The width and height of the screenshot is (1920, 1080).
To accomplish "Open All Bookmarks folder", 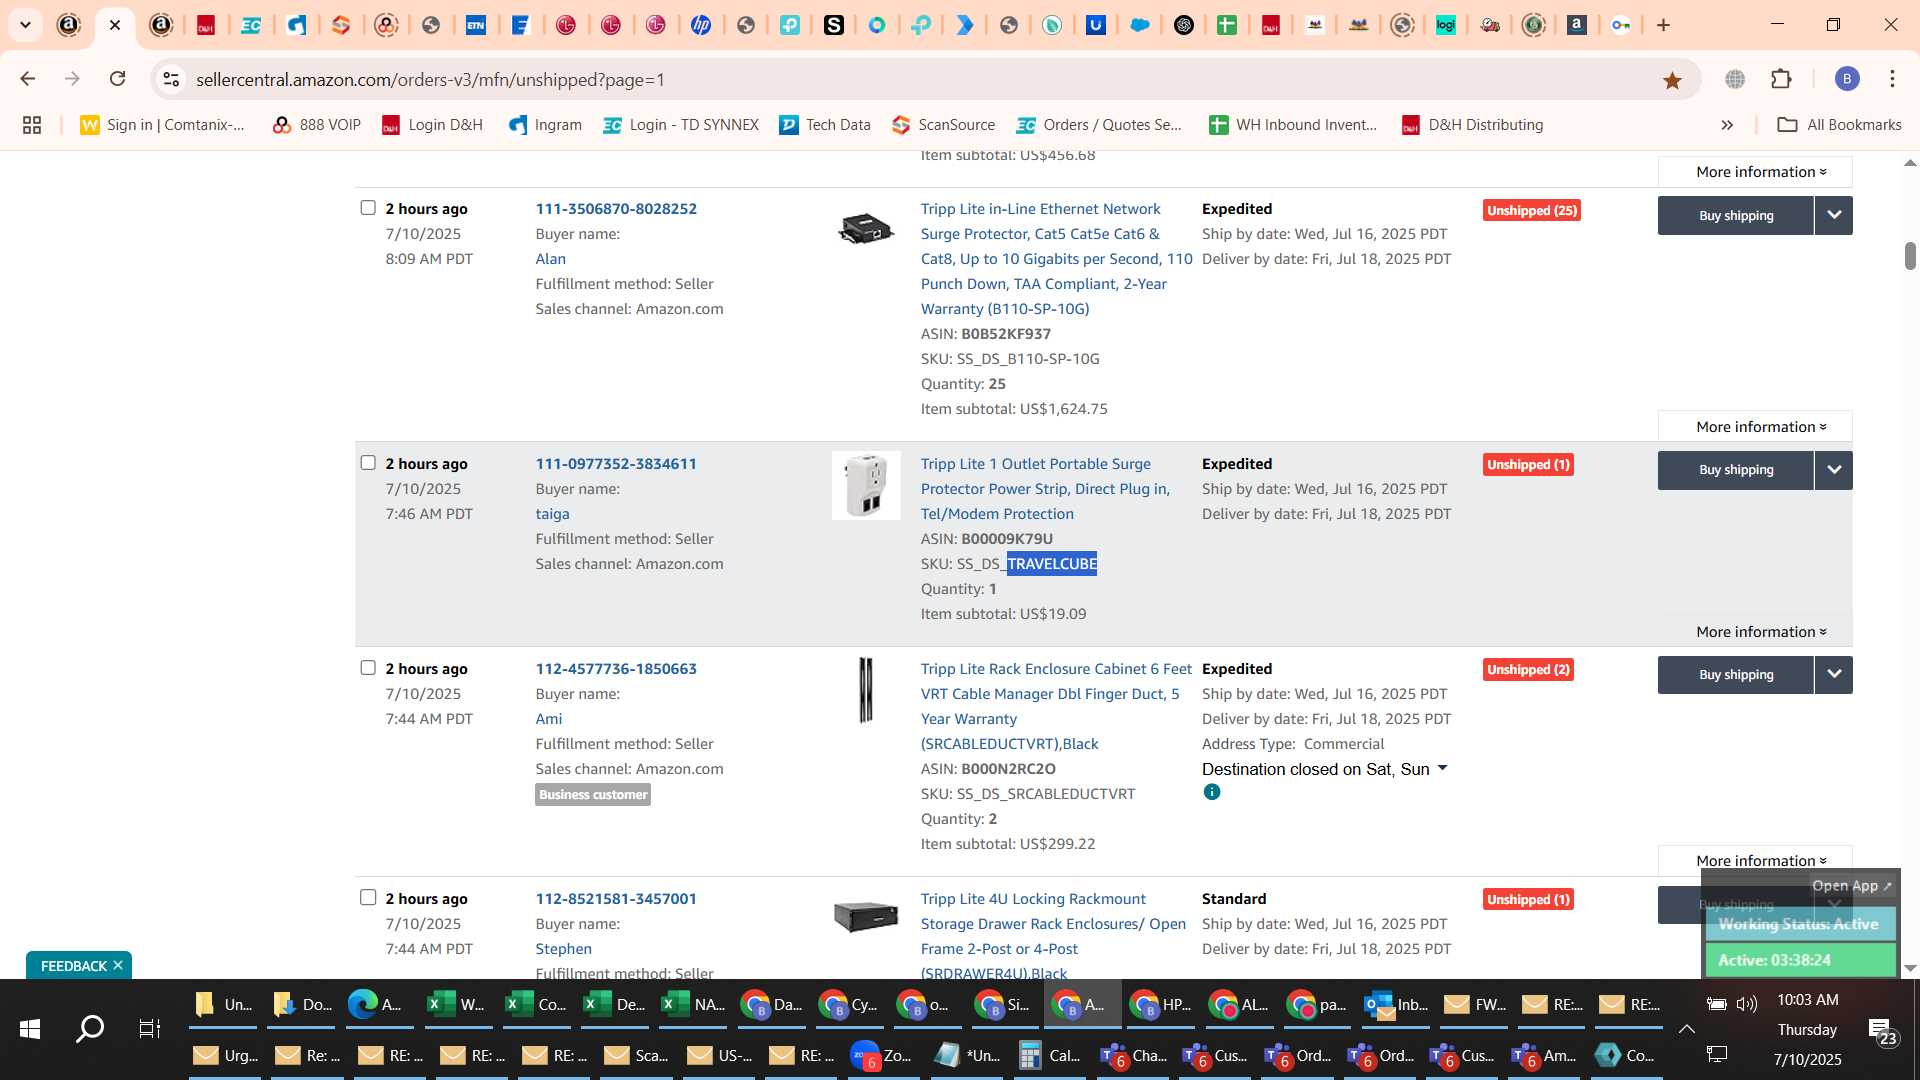I will (x=1840, y=125).
